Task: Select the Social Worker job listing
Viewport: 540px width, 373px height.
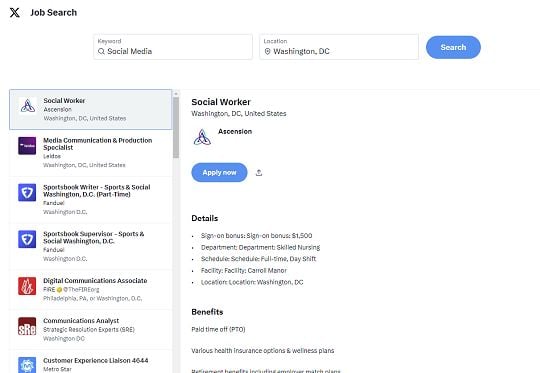Action: (91, 110)
